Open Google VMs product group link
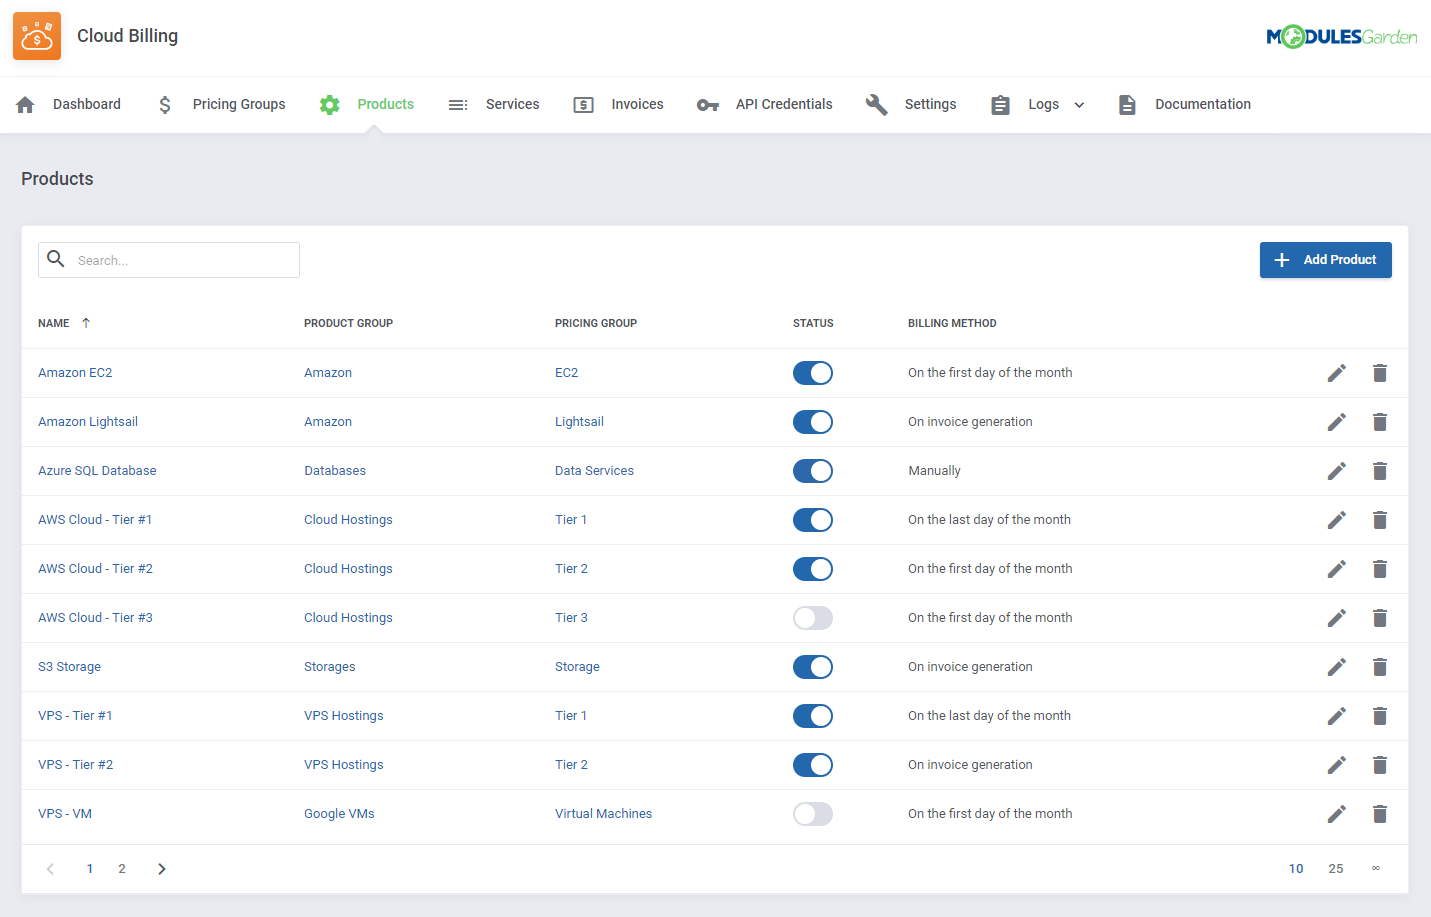1431x917 pixels. tap(339, 814)
